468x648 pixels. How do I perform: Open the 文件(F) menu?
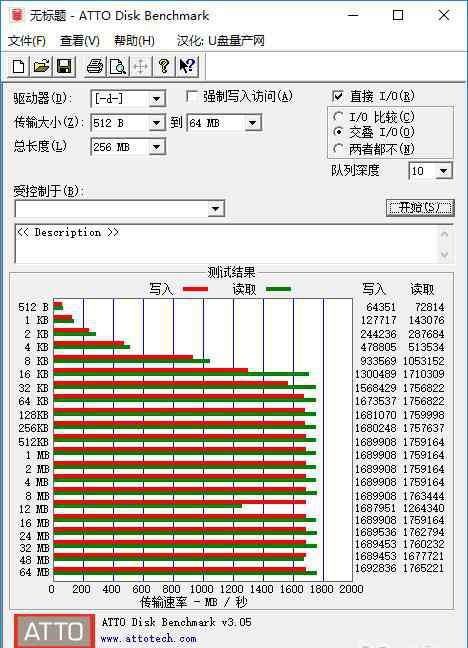point(27,40)
